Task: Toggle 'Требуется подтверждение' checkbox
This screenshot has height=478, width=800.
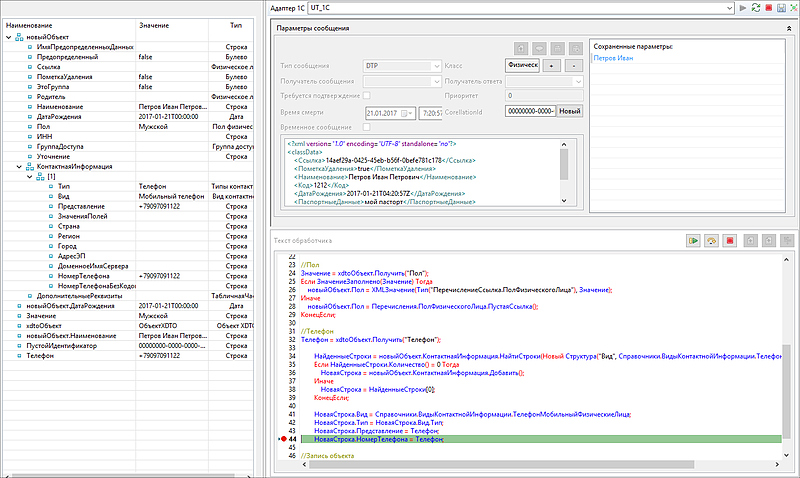Action: pos(366,96)
